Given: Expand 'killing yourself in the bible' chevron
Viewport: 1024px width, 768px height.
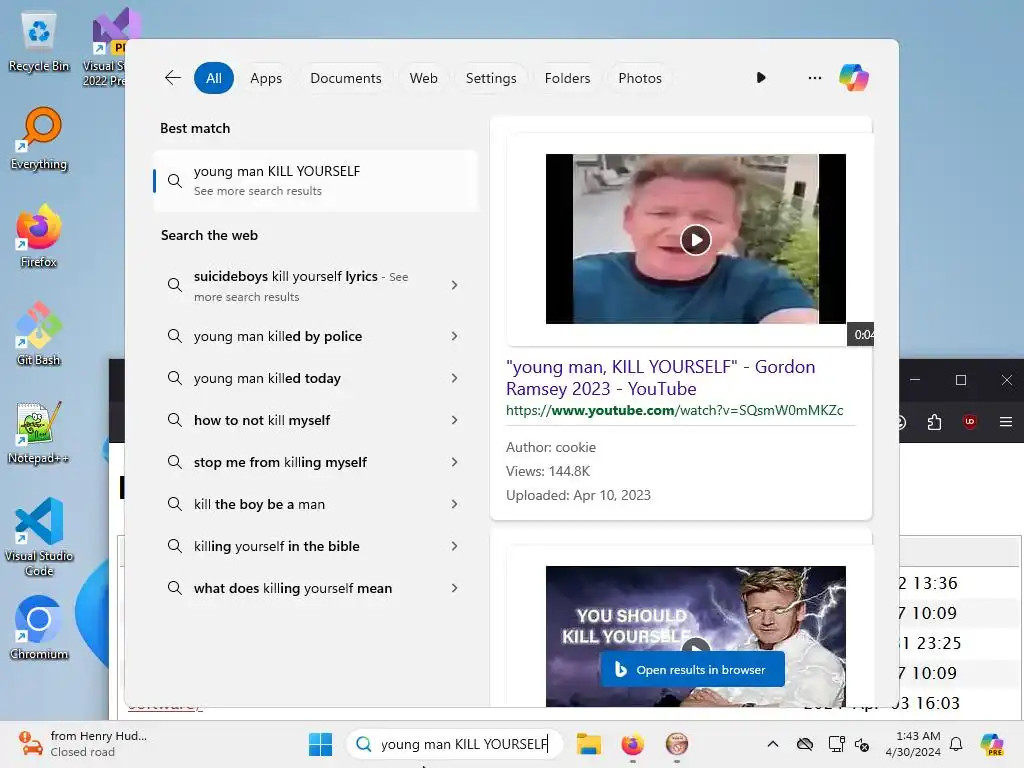Looking at the screenshot, I should tap(454, 546).
